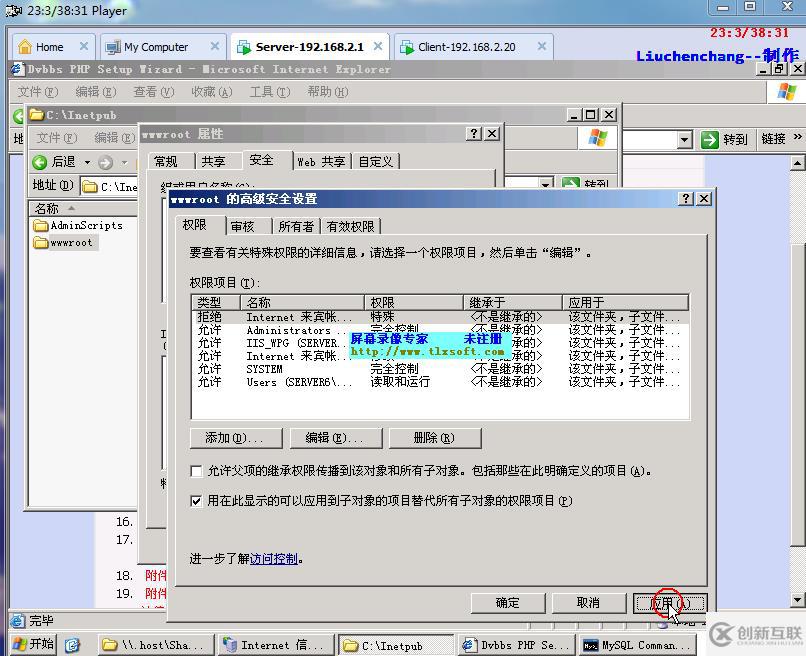The height and width of the screenshot is (656, 806).
Task: Switch to 自定义 tab in wwwroot properties
Action: [376, 161]
